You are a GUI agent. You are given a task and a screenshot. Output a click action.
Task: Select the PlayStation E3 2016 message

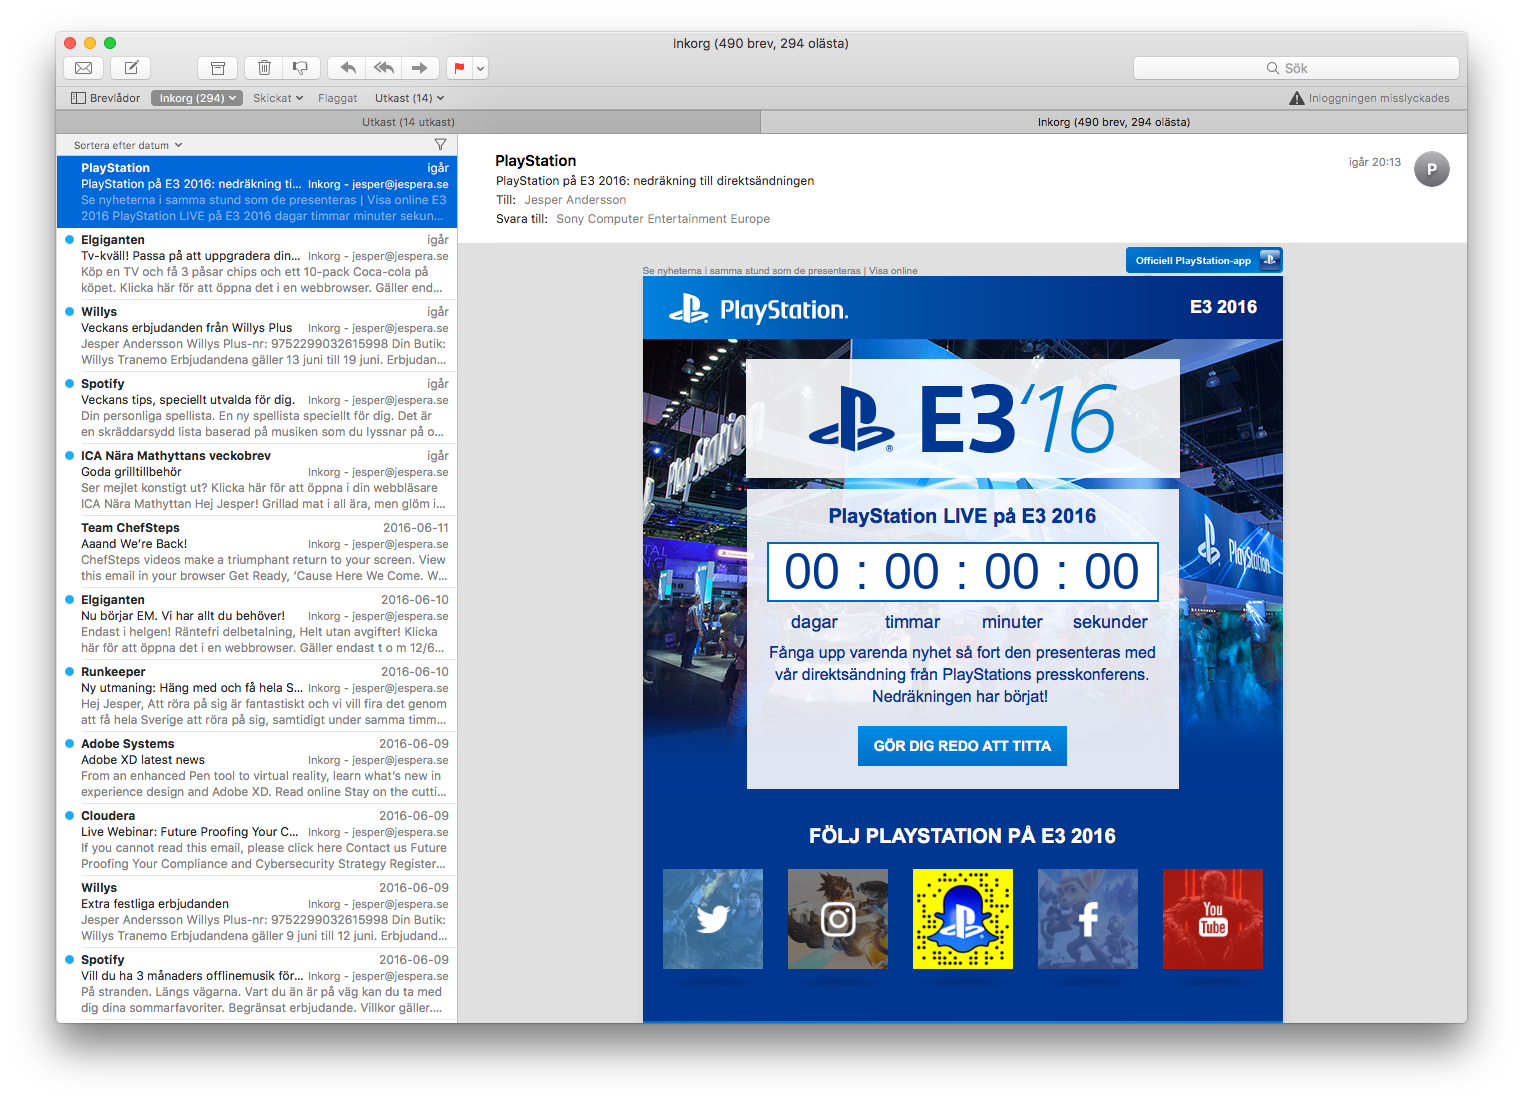tap(257, 192)
